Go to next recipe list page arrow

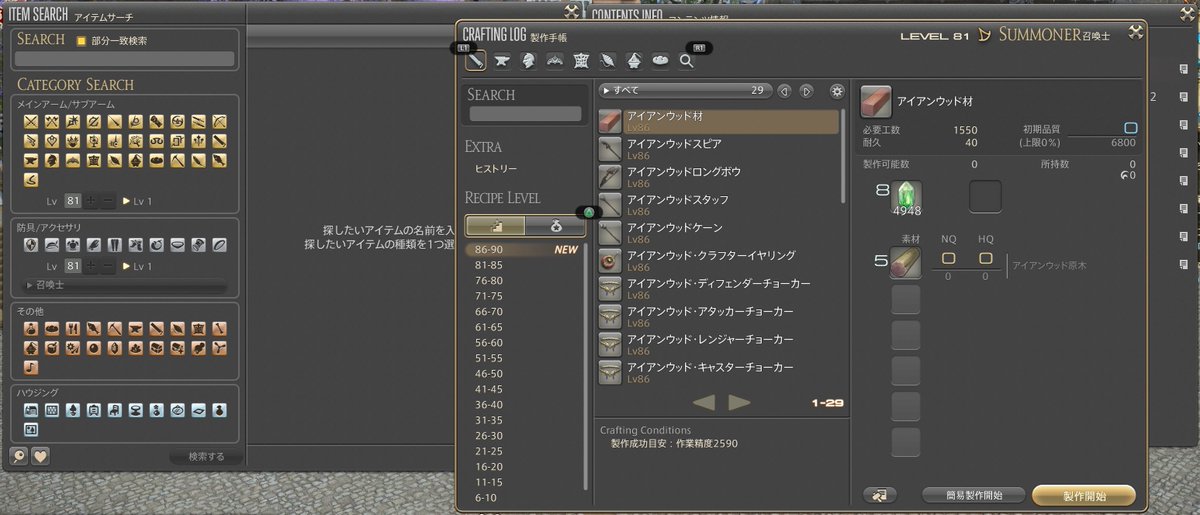coord(739,402)
